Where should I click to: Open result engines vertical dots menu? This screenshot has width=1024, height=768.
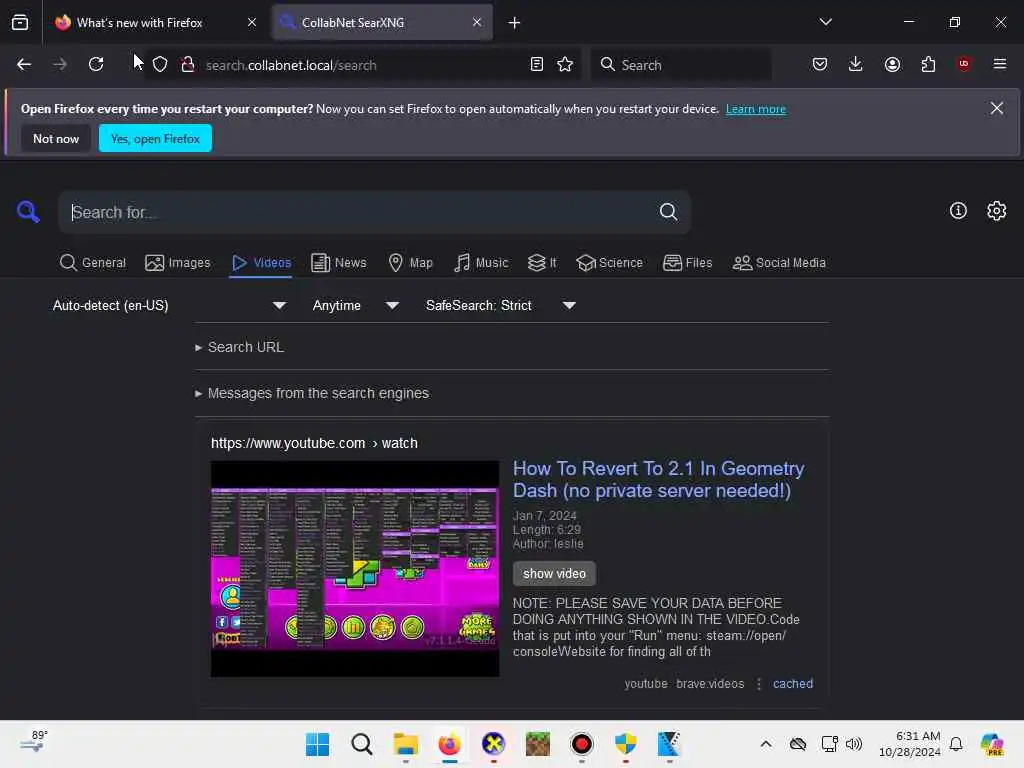[759, 684]
